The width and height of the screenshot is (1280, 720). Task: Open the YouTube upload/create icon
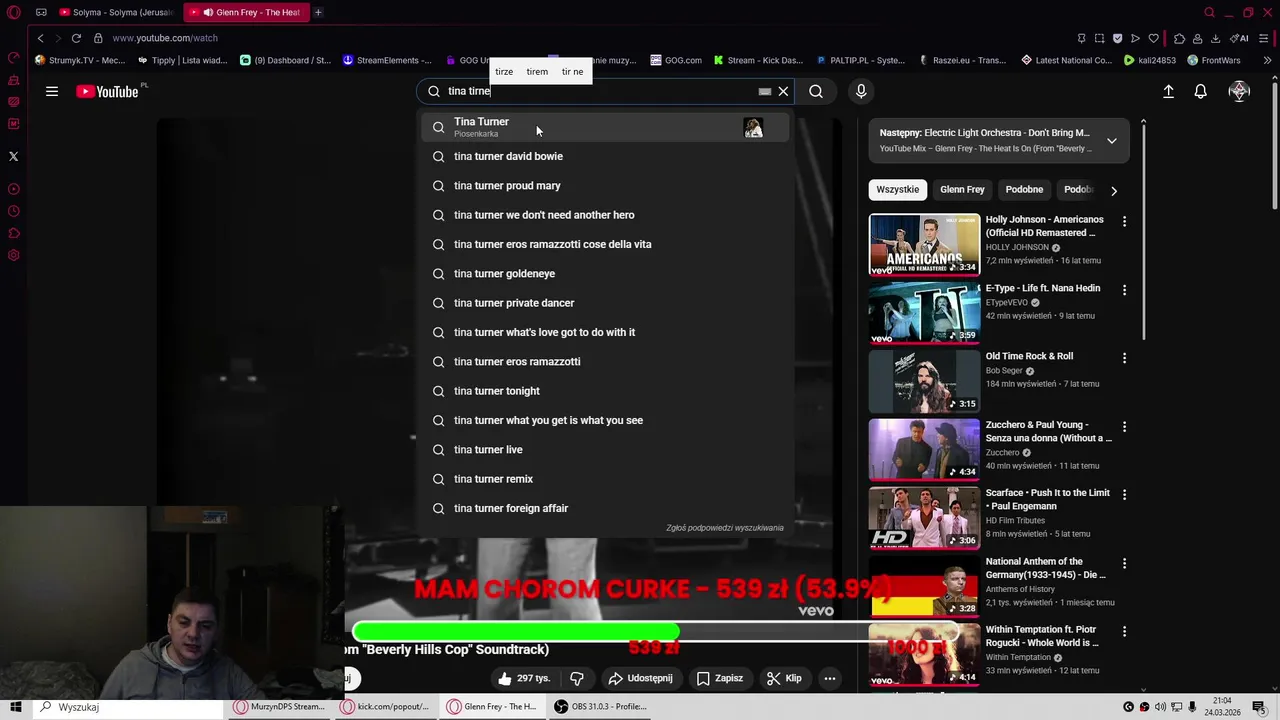pyautogui.click(x=1168, y=91)
